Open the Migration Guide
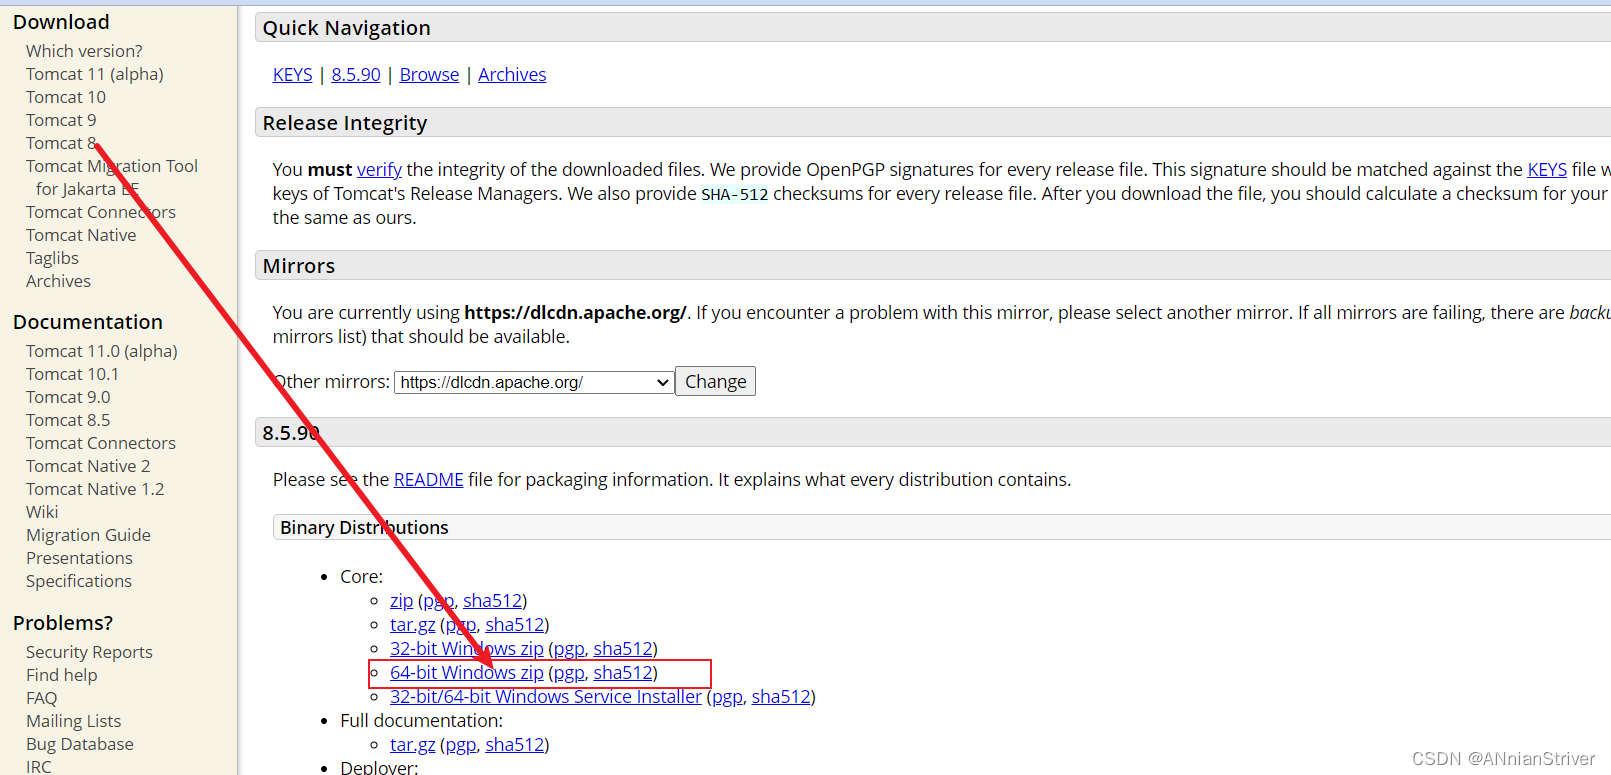The image size is (1611, 775). tap(88, 535)
